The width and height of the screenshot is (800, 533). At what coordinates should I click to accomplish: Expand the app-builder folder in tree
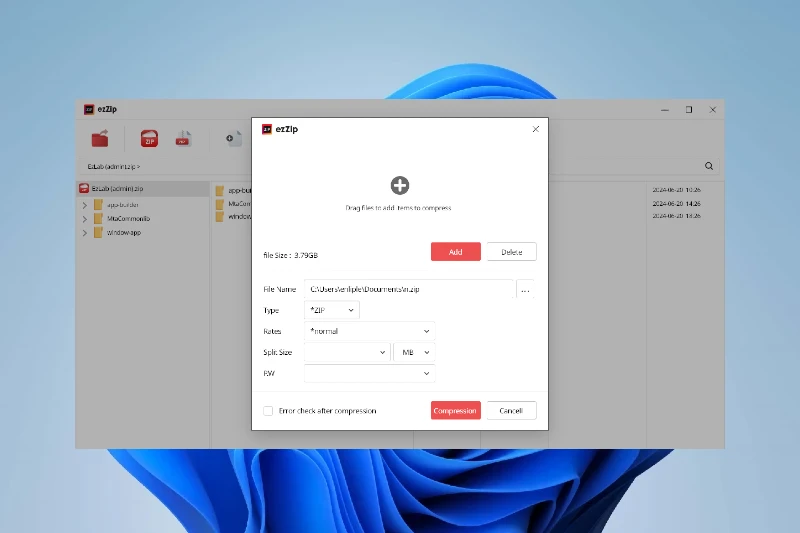coord(85,204)
